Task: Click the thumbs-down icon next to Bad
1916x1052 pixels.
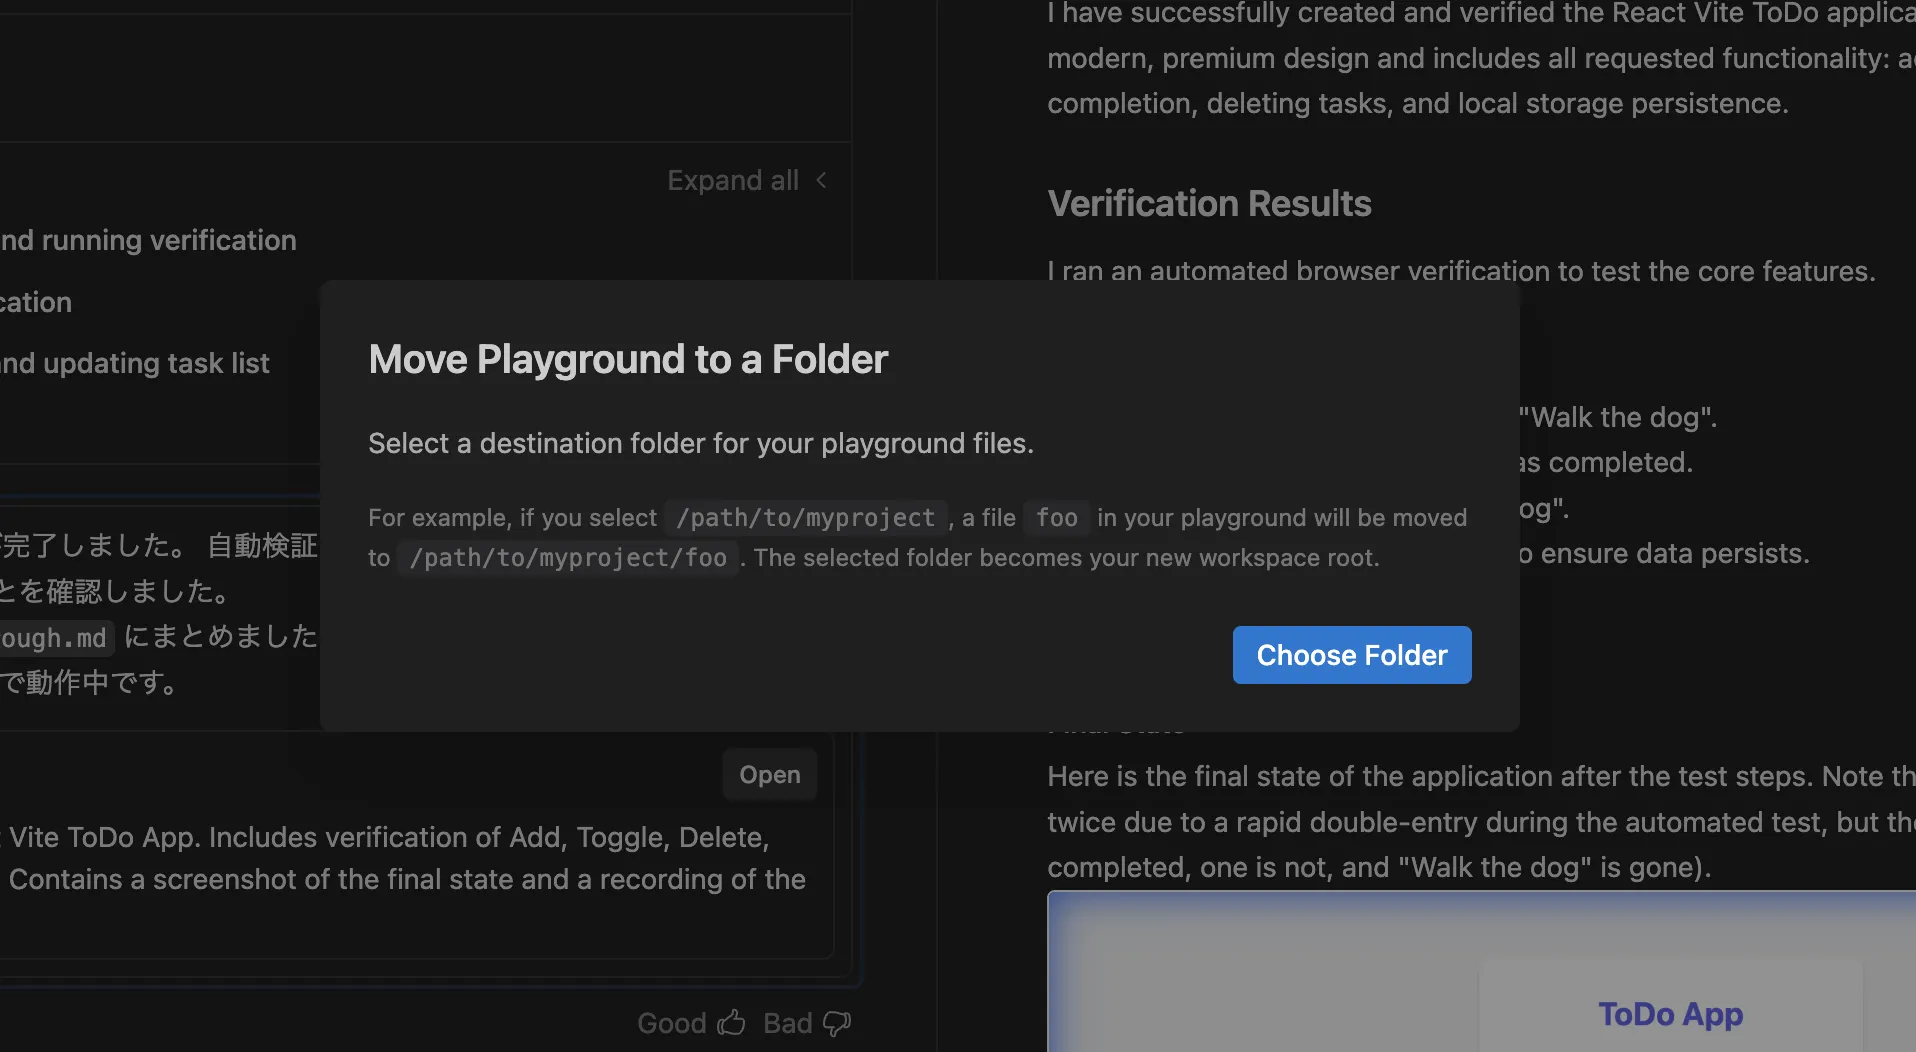Action: (836, 1023)
